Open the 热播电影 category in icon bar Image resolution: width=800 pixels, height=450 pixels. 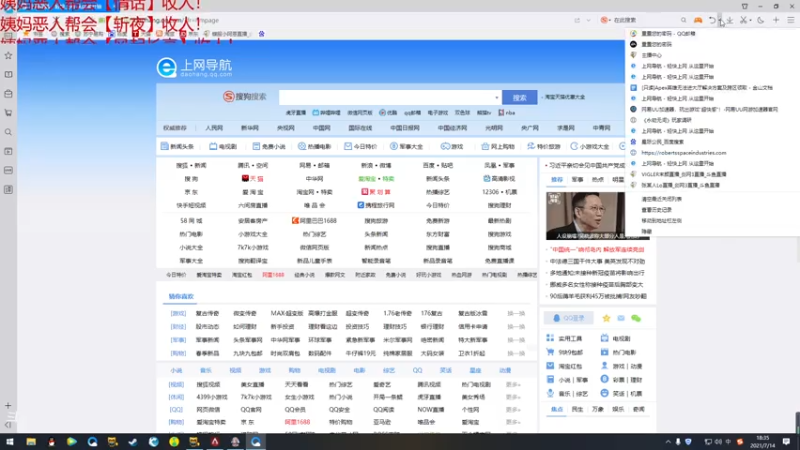tap(314, 146)
